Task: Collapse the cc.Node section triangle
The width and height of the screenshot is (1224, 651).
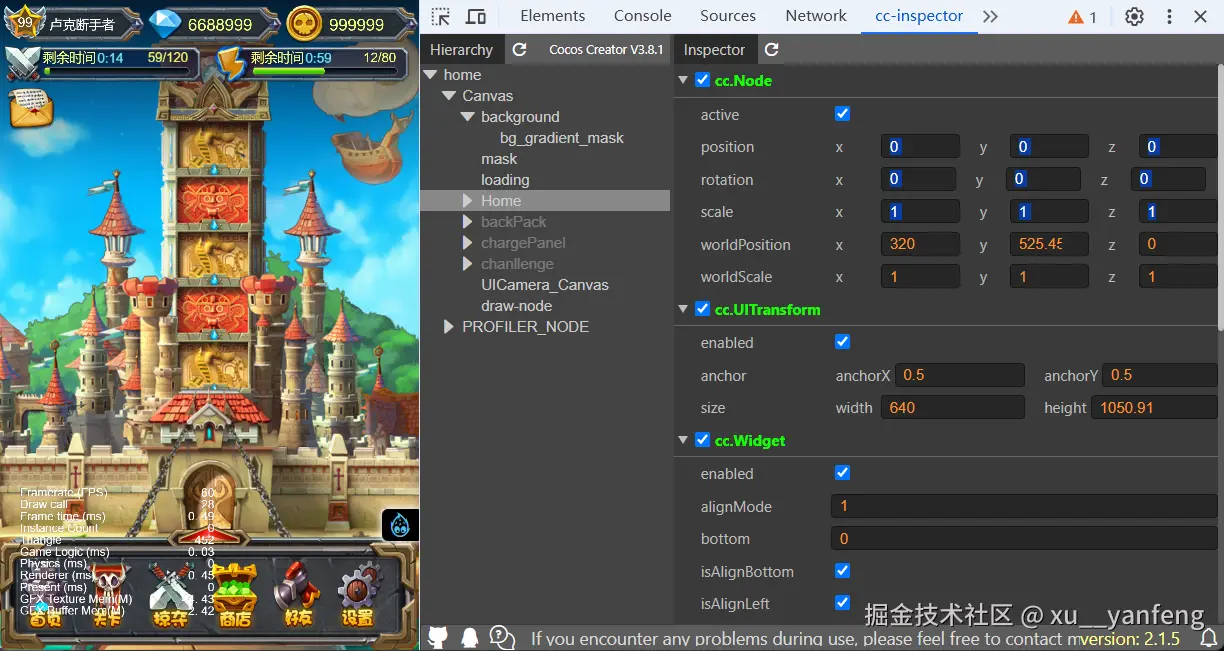Action: point(684,80)
